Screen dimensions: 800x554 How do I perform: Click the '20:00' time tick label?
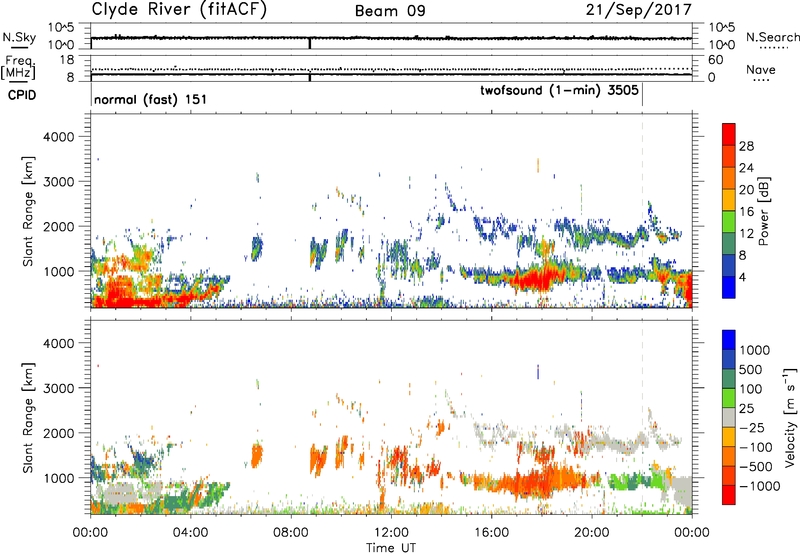pos(591,533)
